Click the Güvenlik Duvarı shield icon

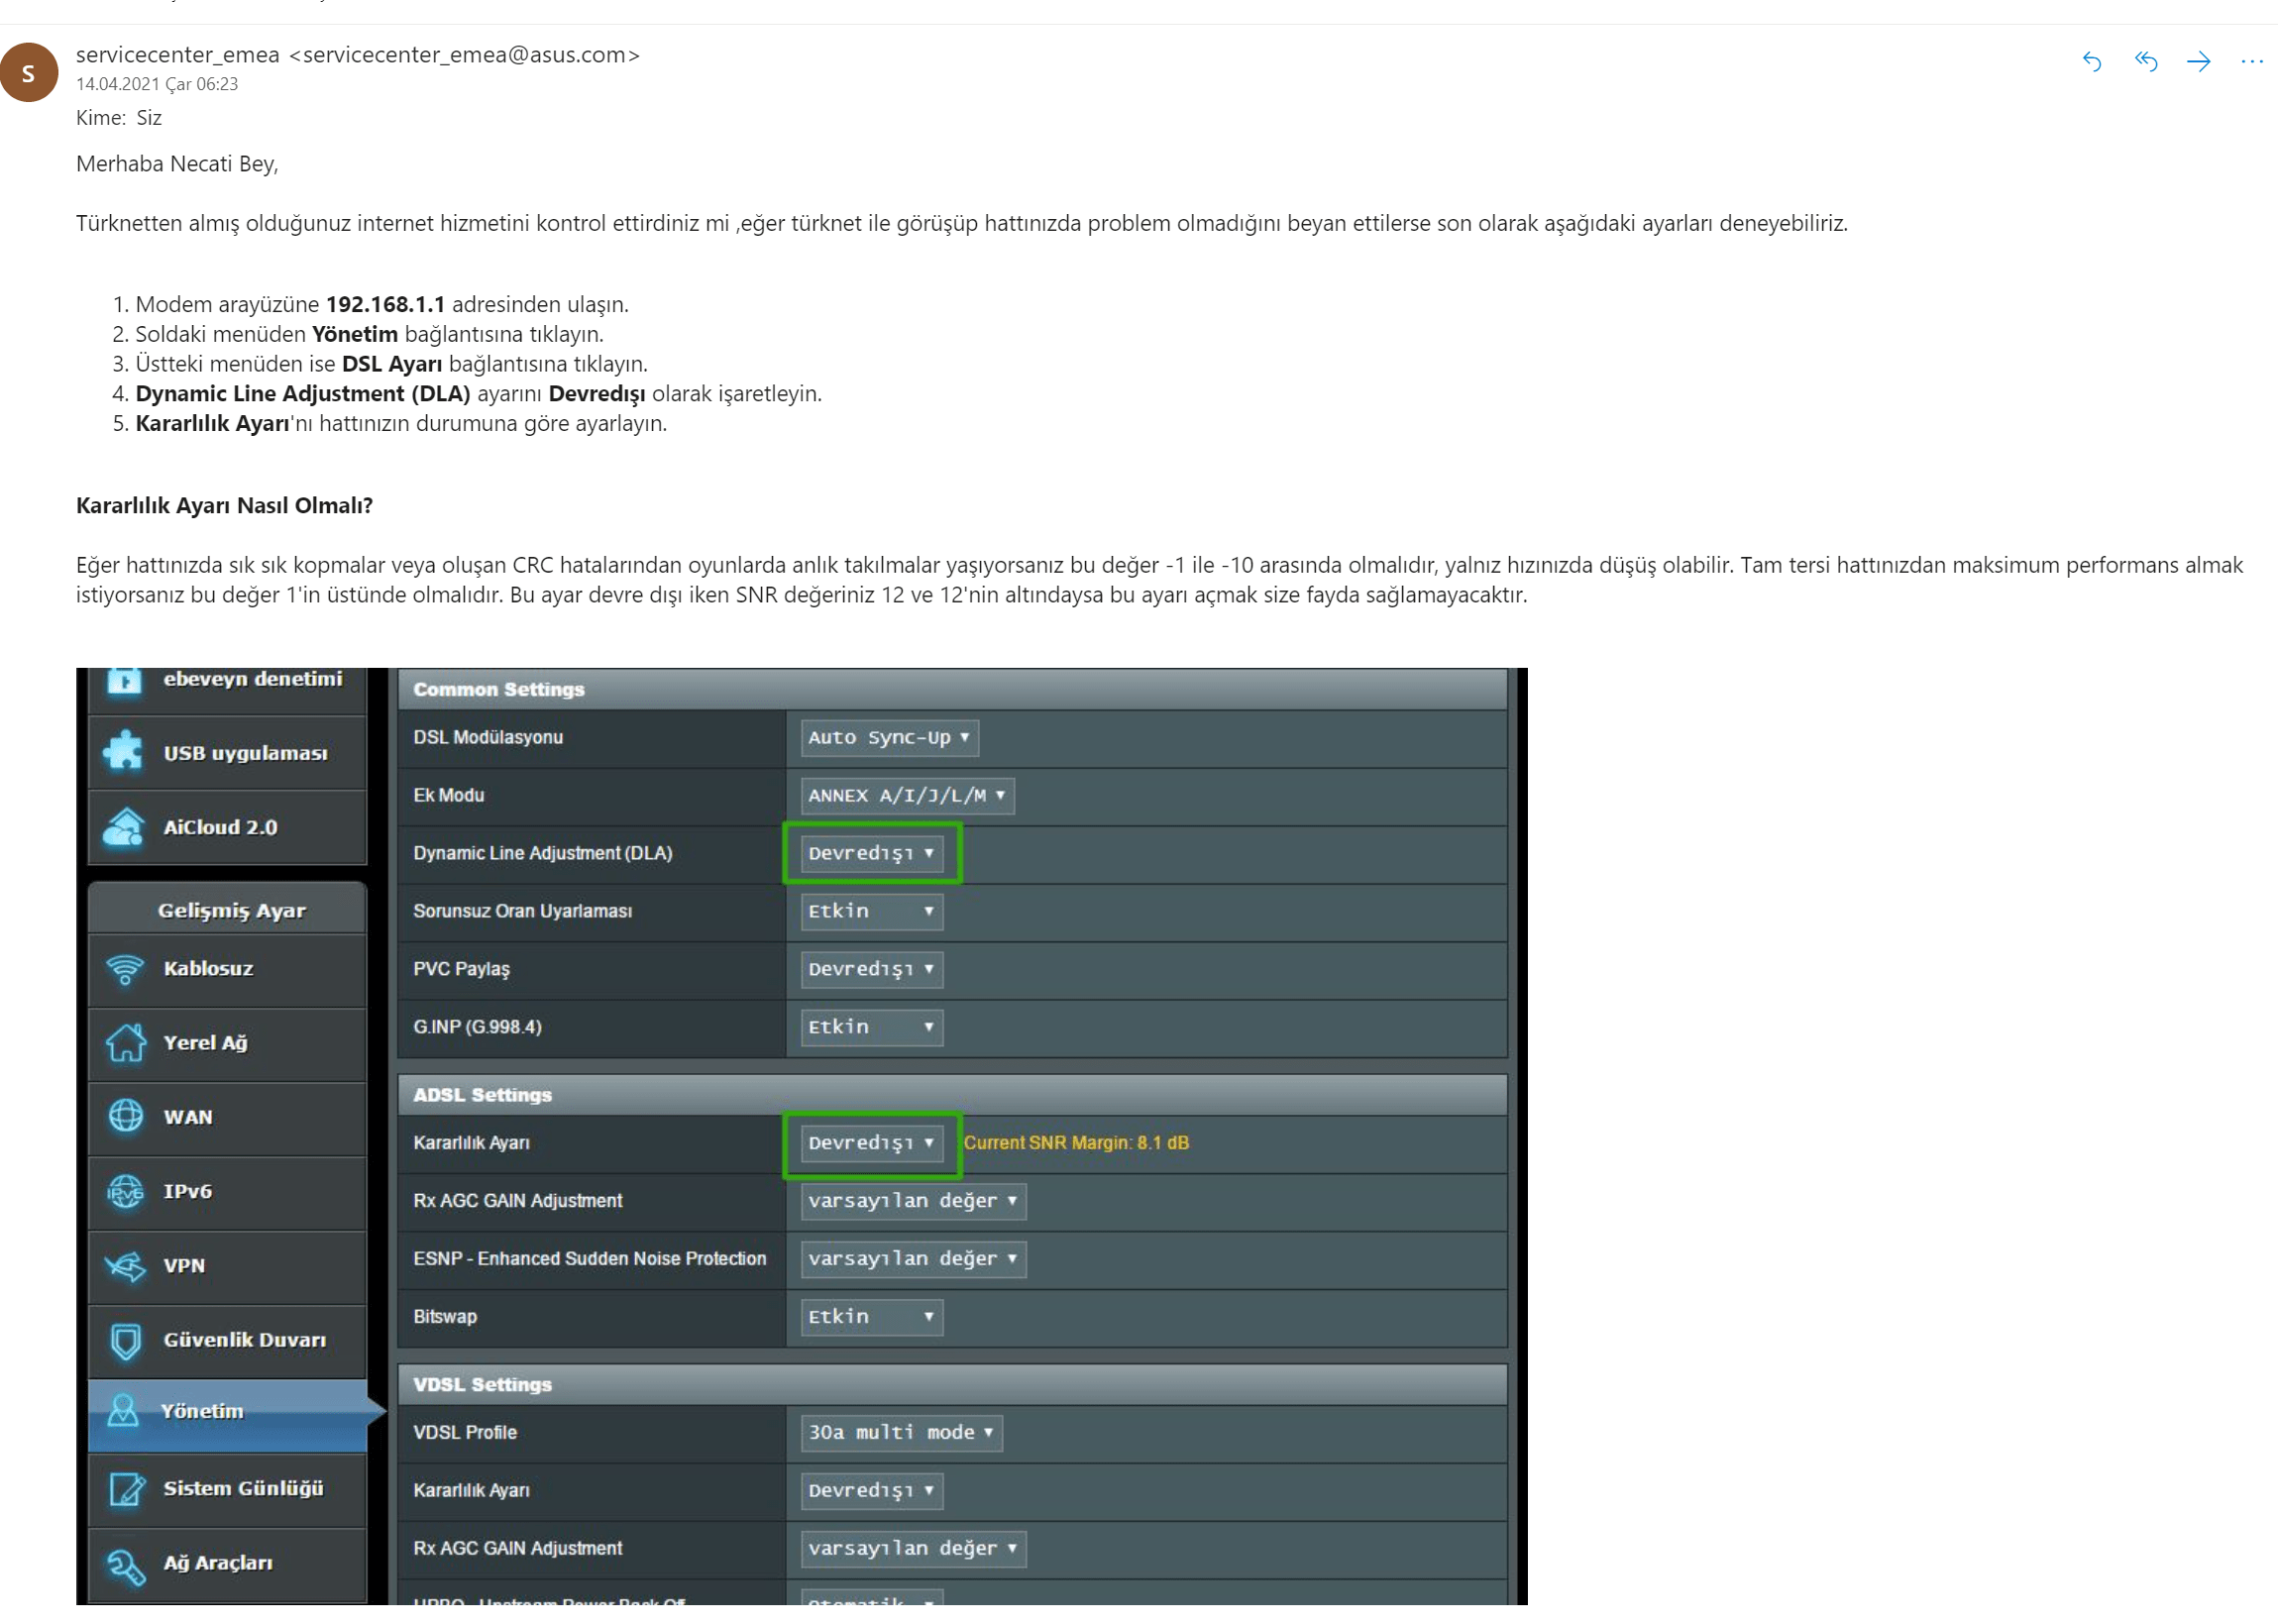(x=126, y=1340)
